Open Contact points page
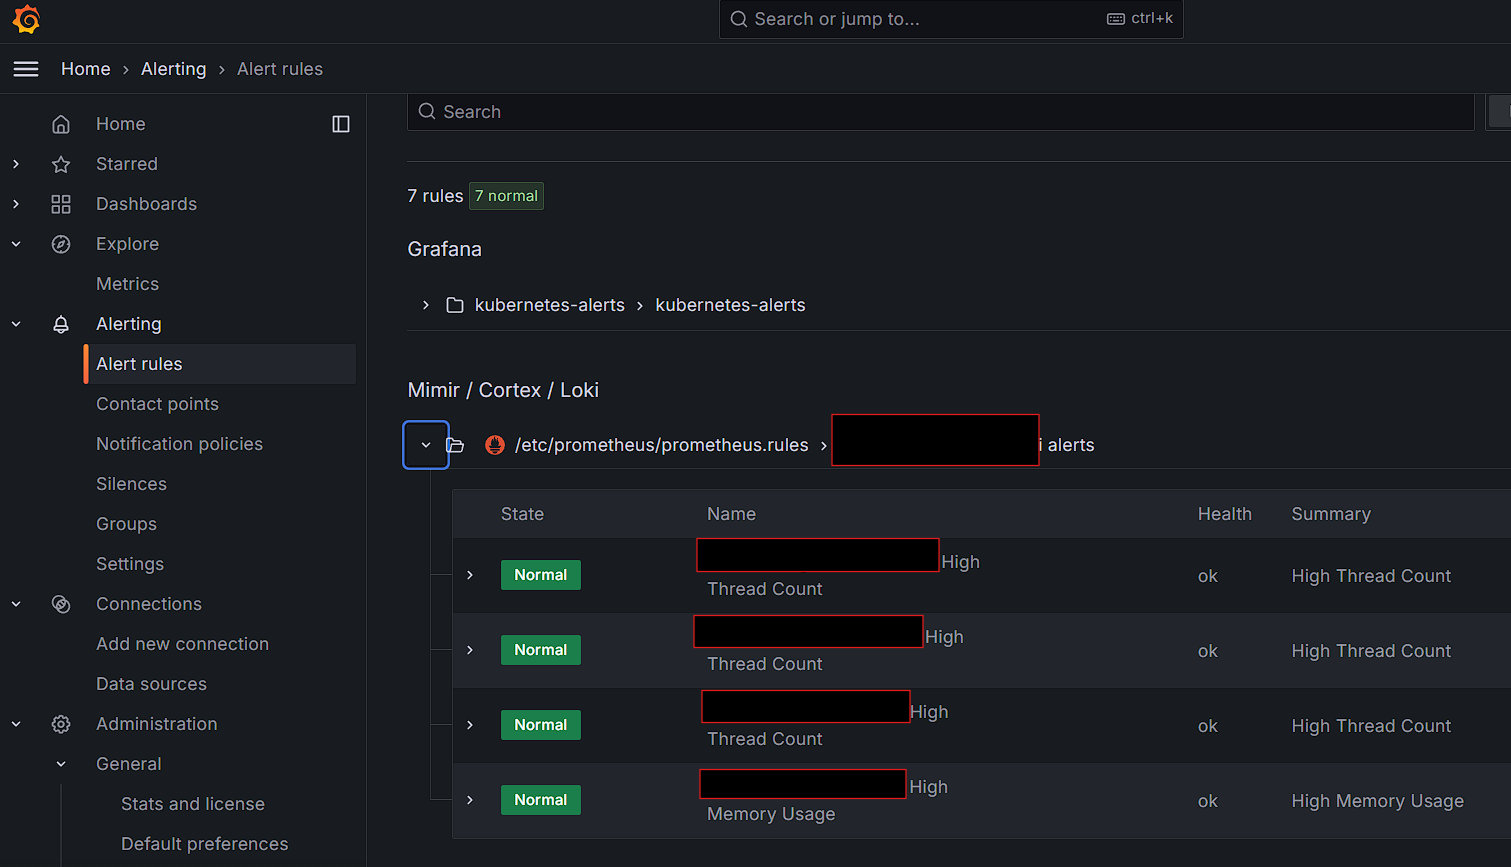Screen dimensions: 1511x867 point(157,404)
